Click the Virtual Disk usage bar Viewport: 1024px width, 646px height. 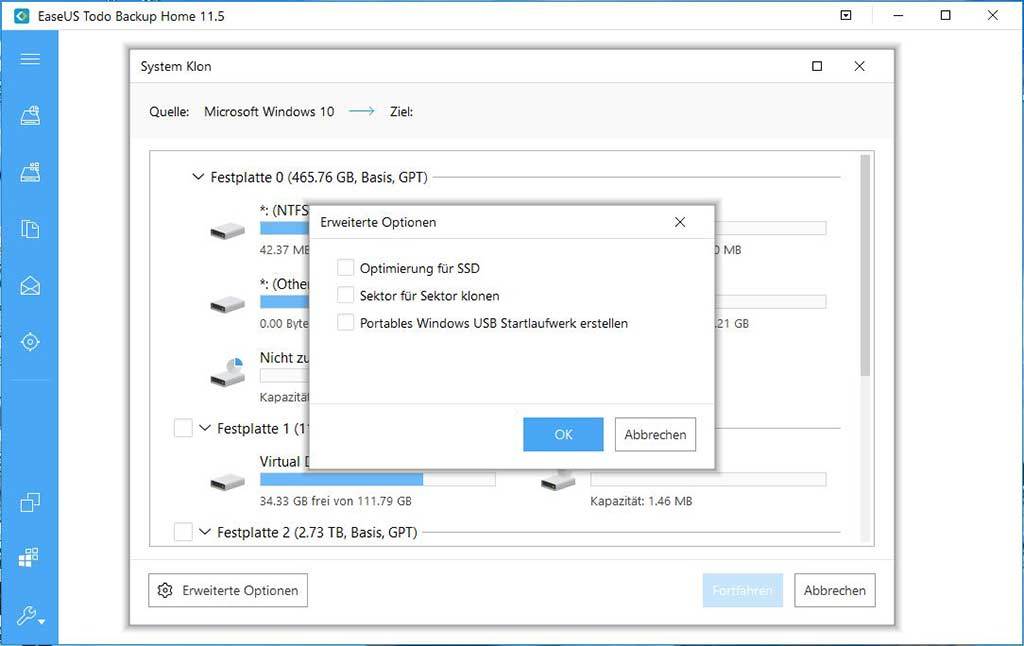coord(377,479)
